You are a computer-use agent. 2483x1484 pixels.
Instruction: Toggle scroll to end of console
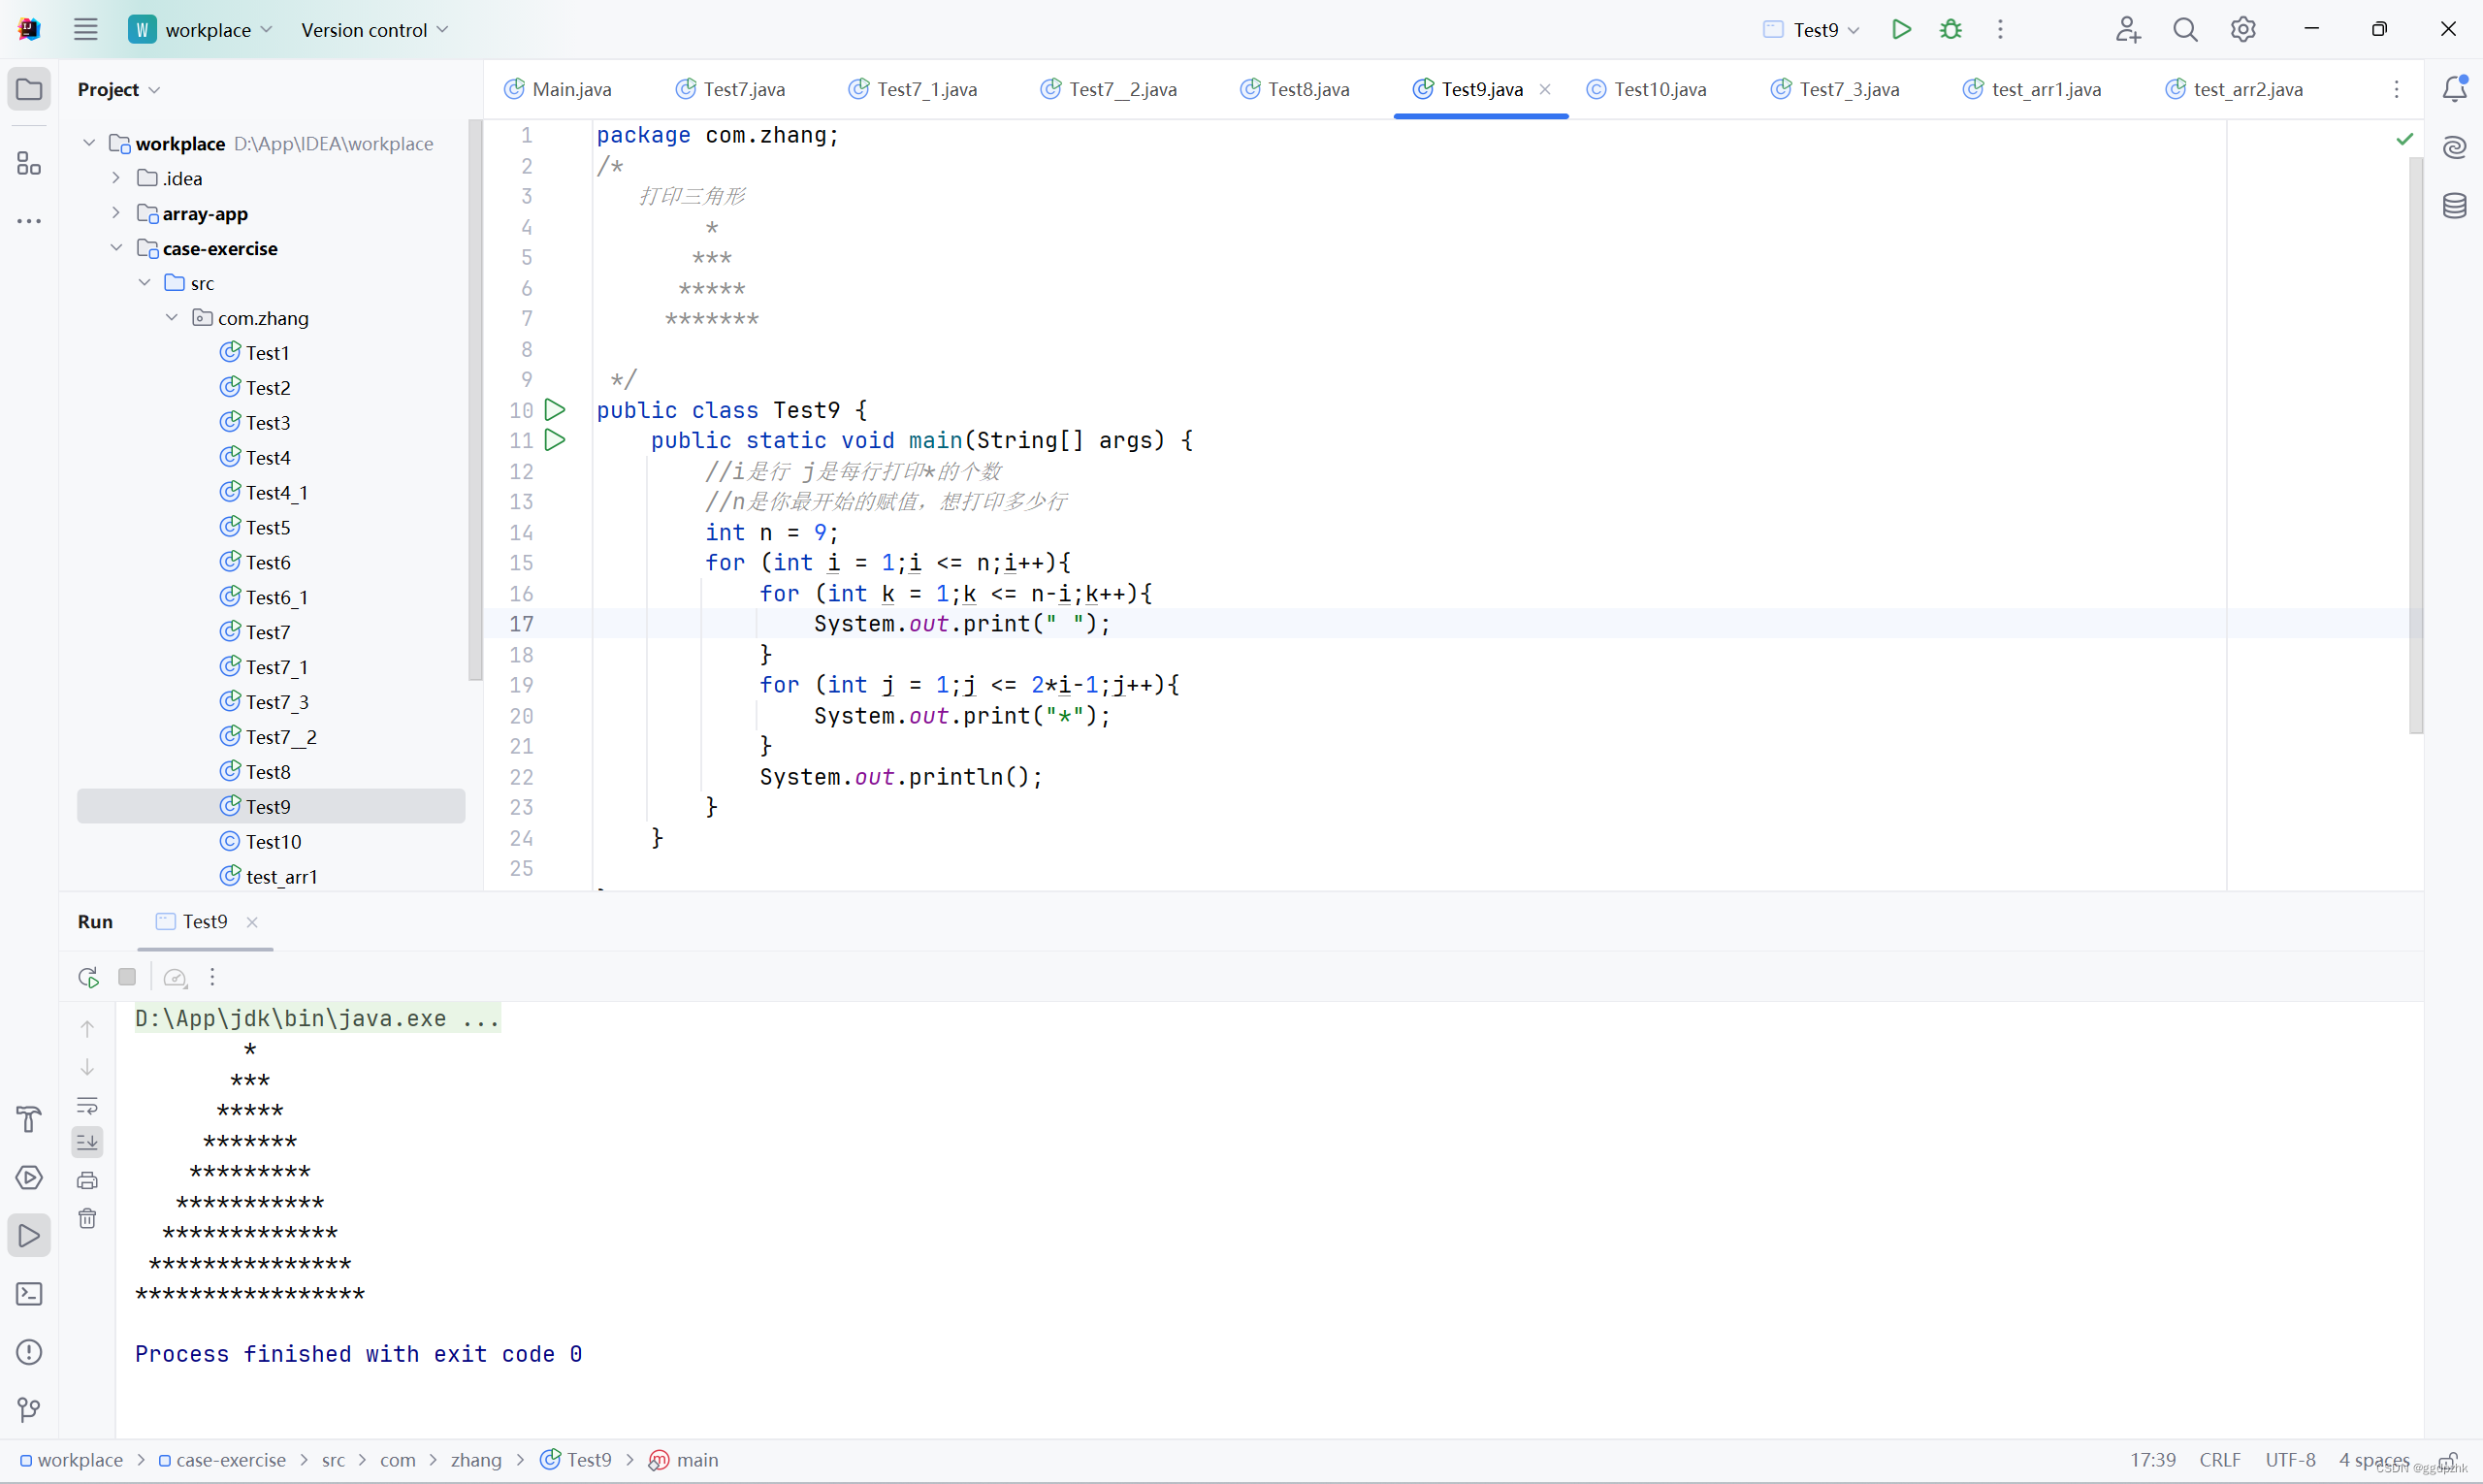[88, 1142]
